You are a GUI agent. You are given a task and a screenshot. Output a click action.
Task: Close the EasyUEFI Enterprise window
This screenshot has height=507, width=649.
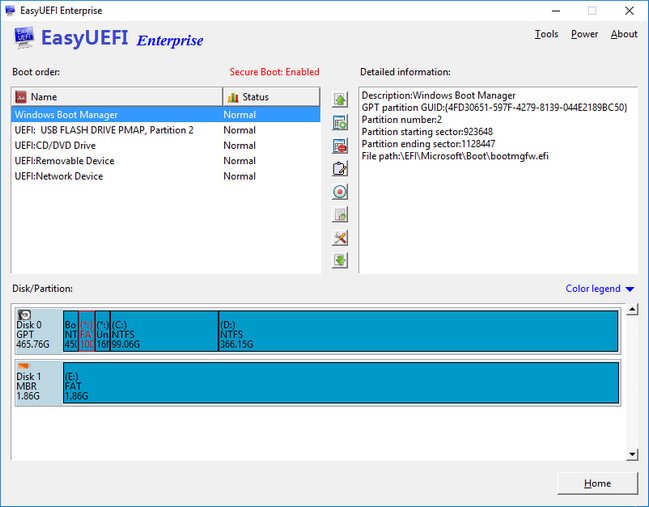pos(629,11)
